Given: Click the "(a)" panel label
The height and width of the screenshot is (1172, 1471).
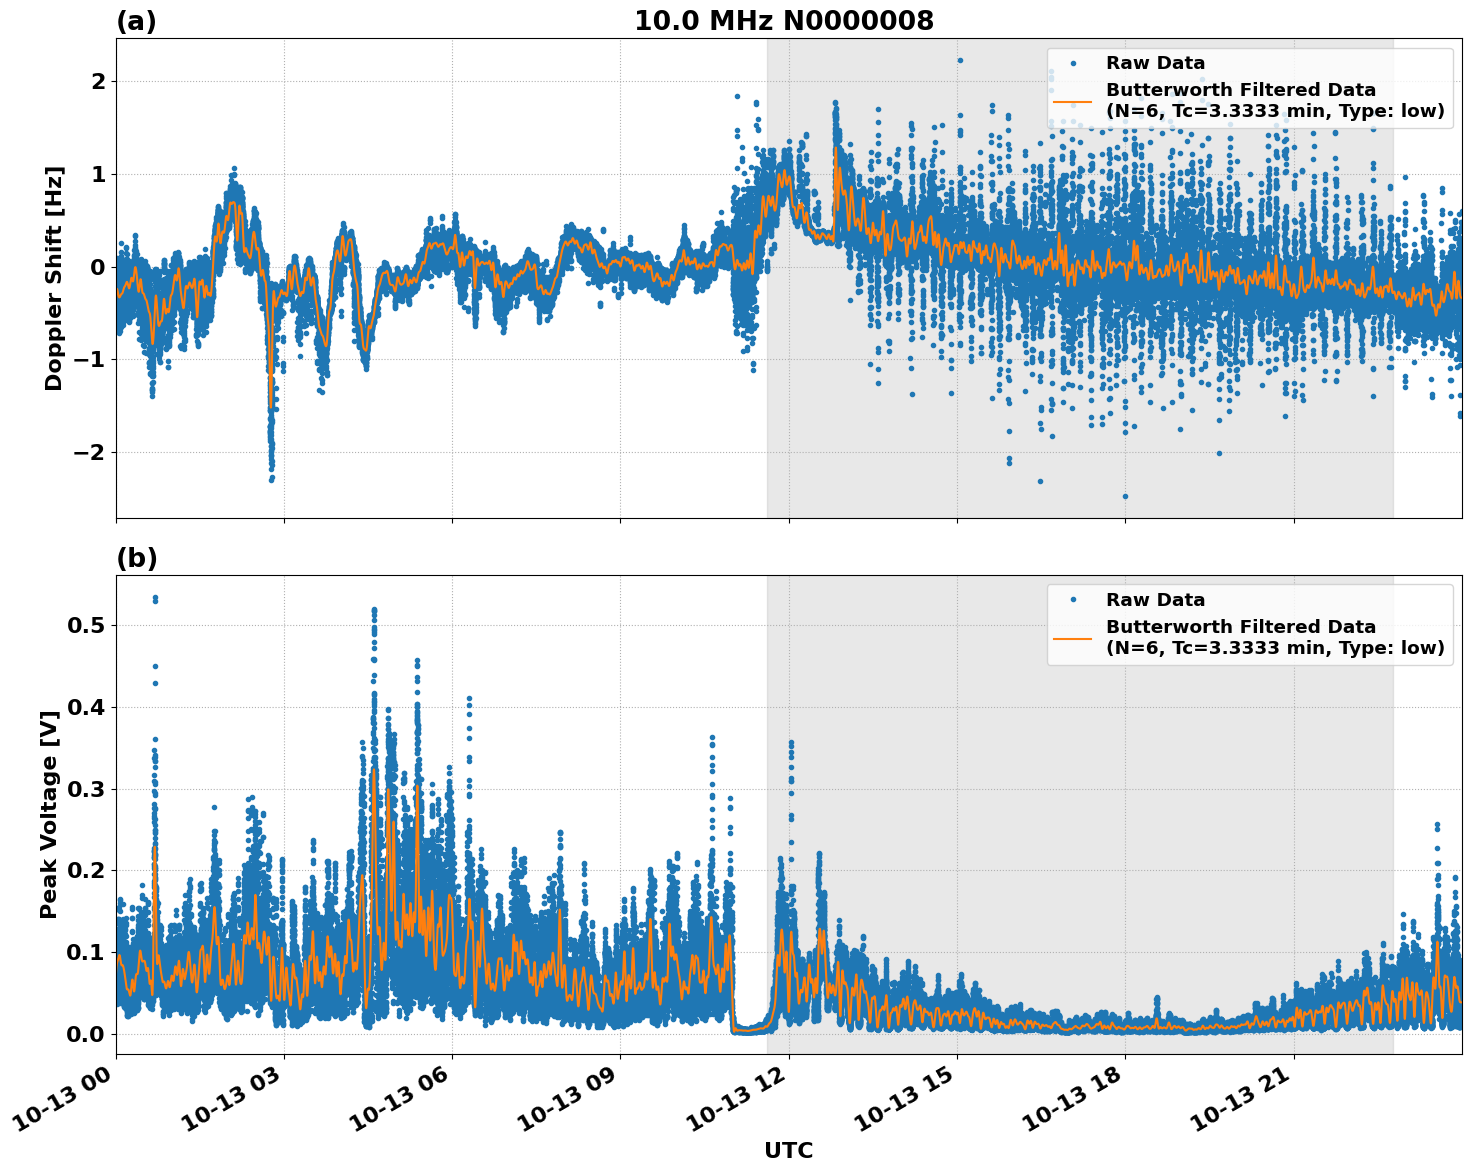Looking at the screenshot, I should [x=136, y=21].
